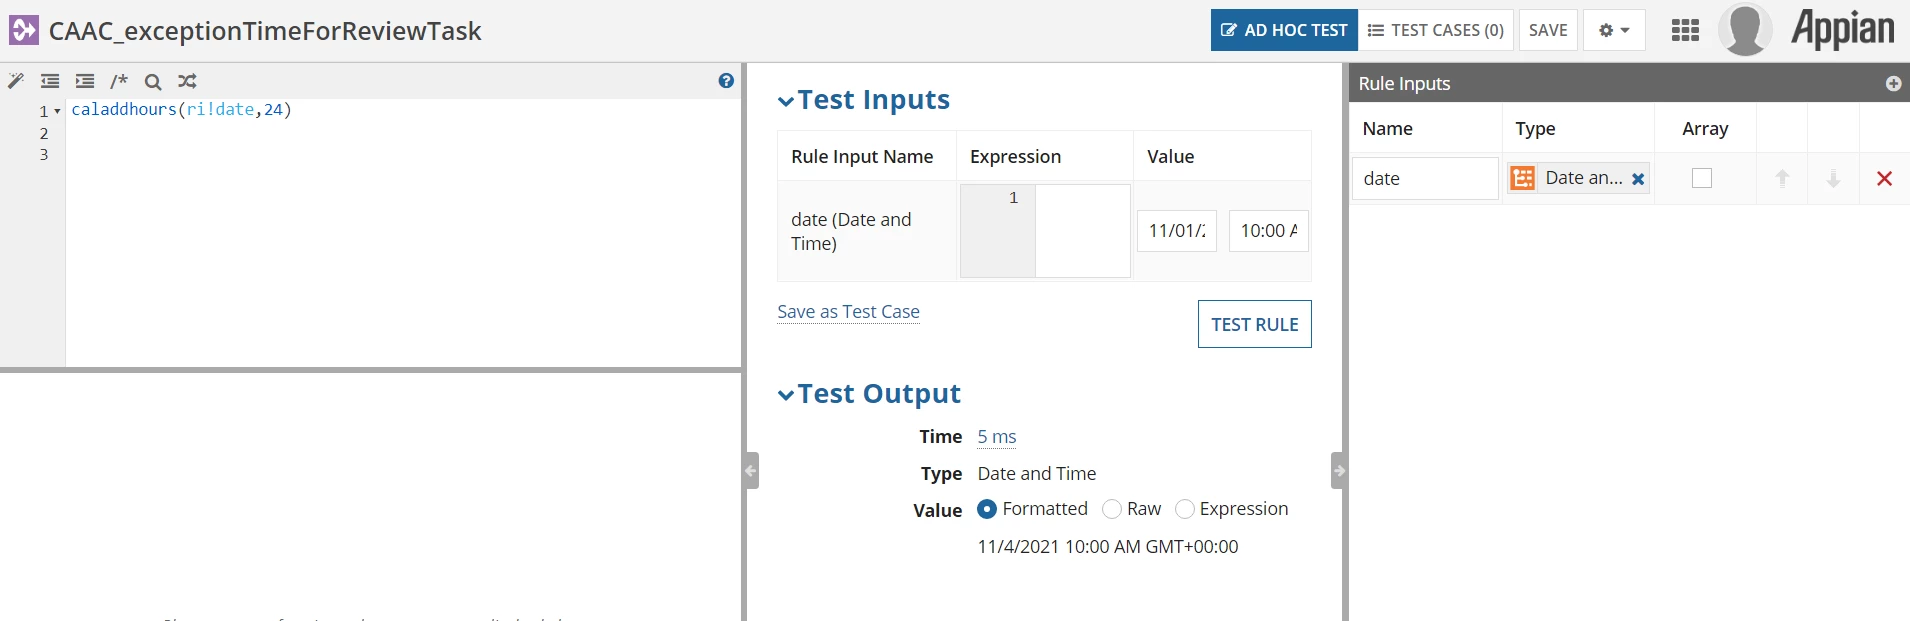
Task: Click the Value column header in Test Inputs
Action: pyautogui.click(x=1170, y=156)
